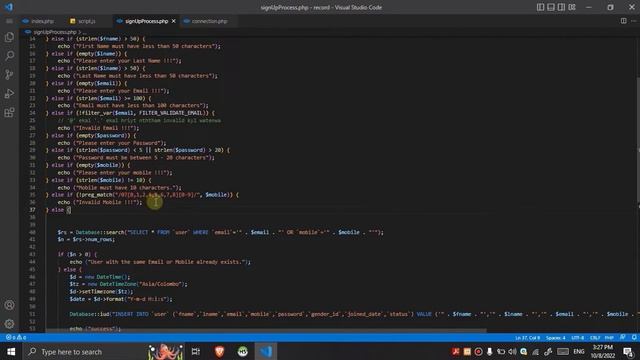Click signUpProcess.php in the breadcrumb
The width and height of the screenshot is (640, 360).
(x=55, y=31)
